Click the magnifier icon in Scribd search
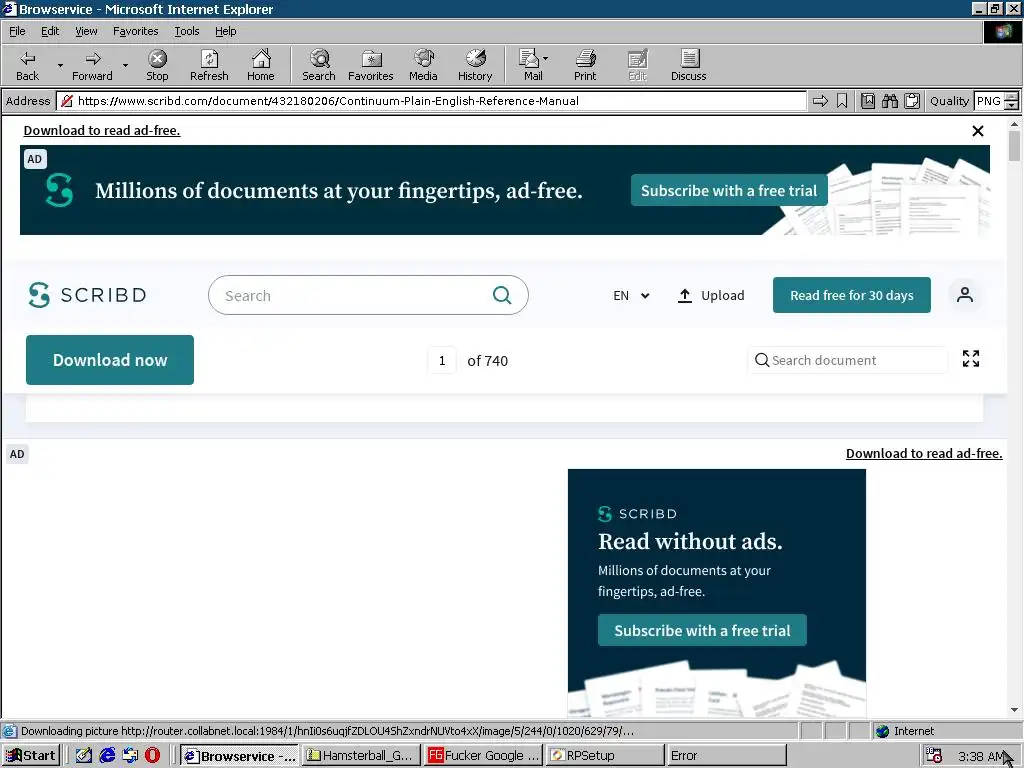1024x768 pixels. point(502,295)
